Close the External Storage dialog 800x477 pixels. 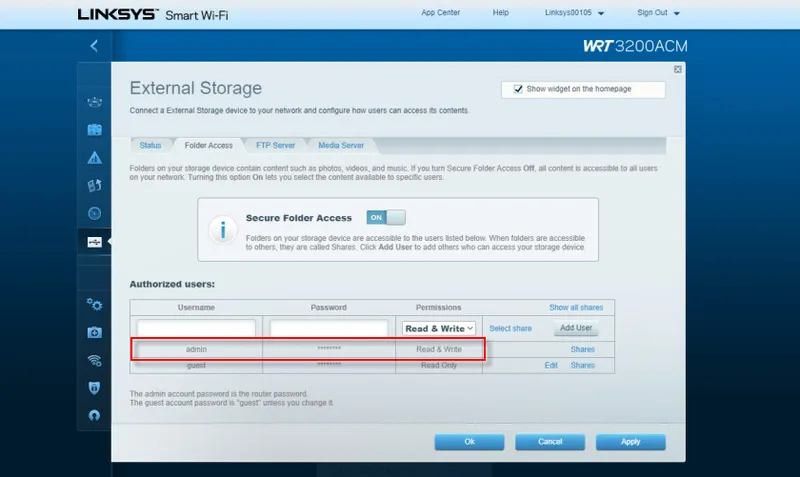pyautogui.click(x=678, y=69)
